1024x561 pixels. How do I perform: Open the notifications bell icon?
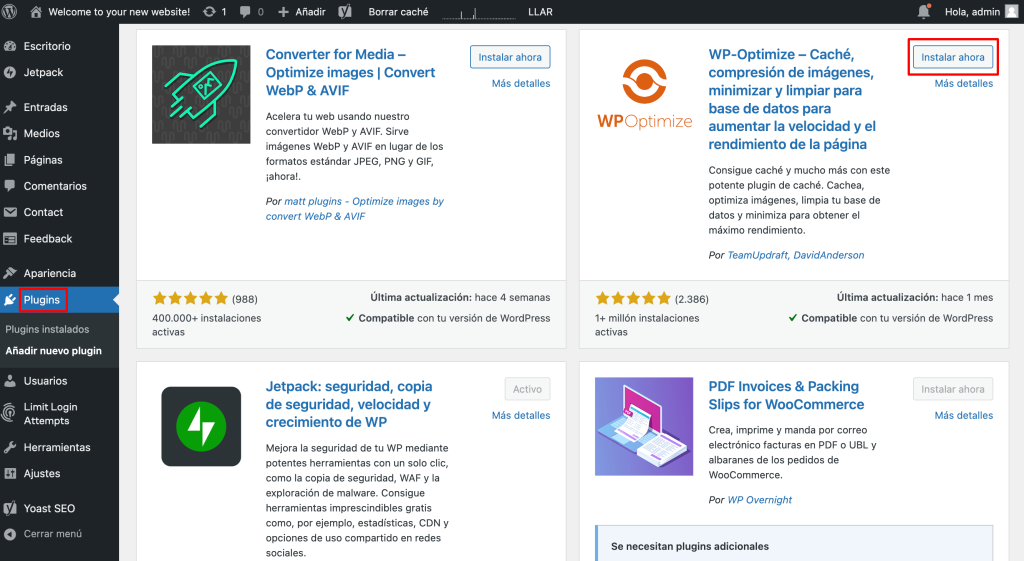[923, 12]
